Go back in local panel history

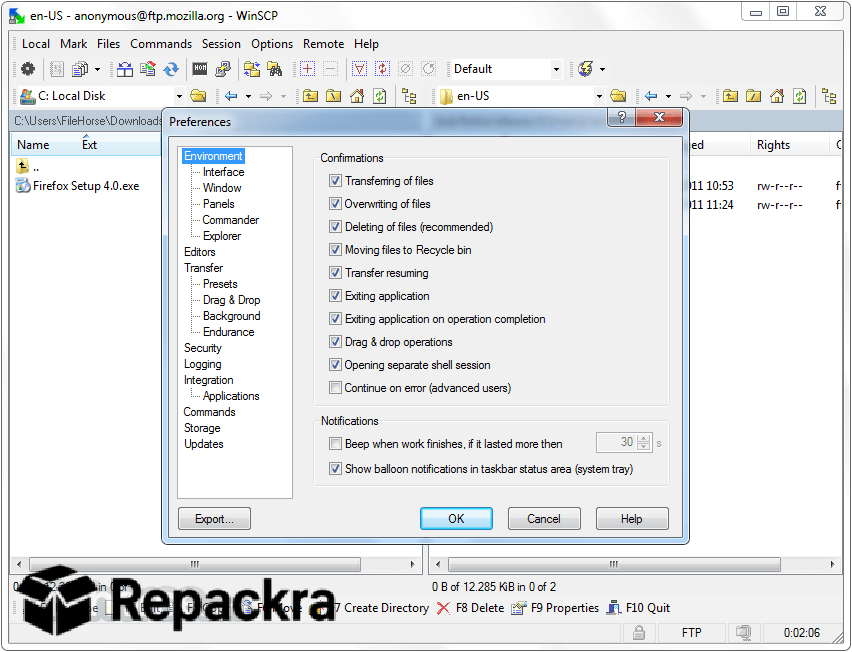click(x=231, y=96)
